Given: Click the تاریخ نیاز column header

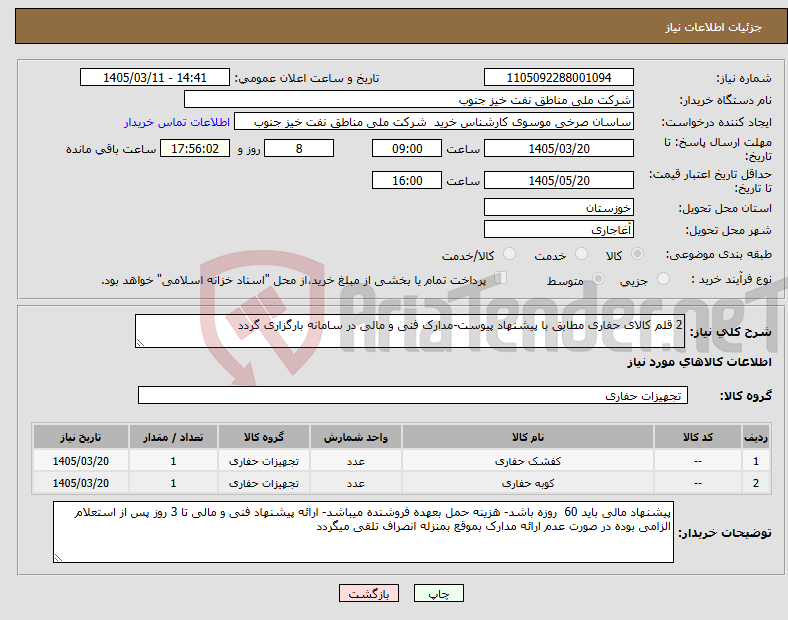Looking at the screenshot, I should coord(81,437).
